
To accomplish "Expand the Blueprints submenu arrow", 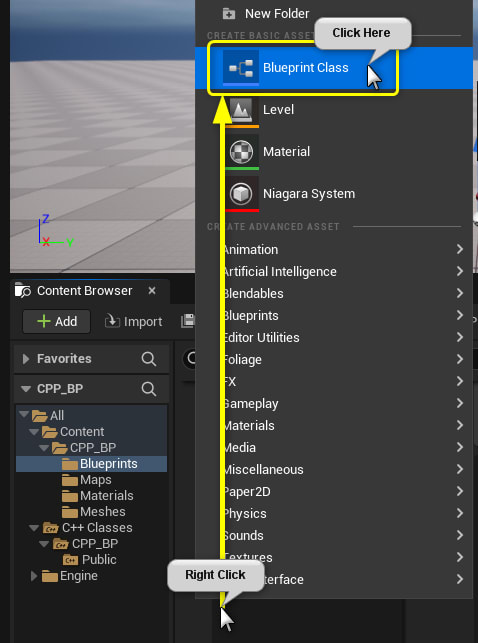I will [x=460, y=315].
